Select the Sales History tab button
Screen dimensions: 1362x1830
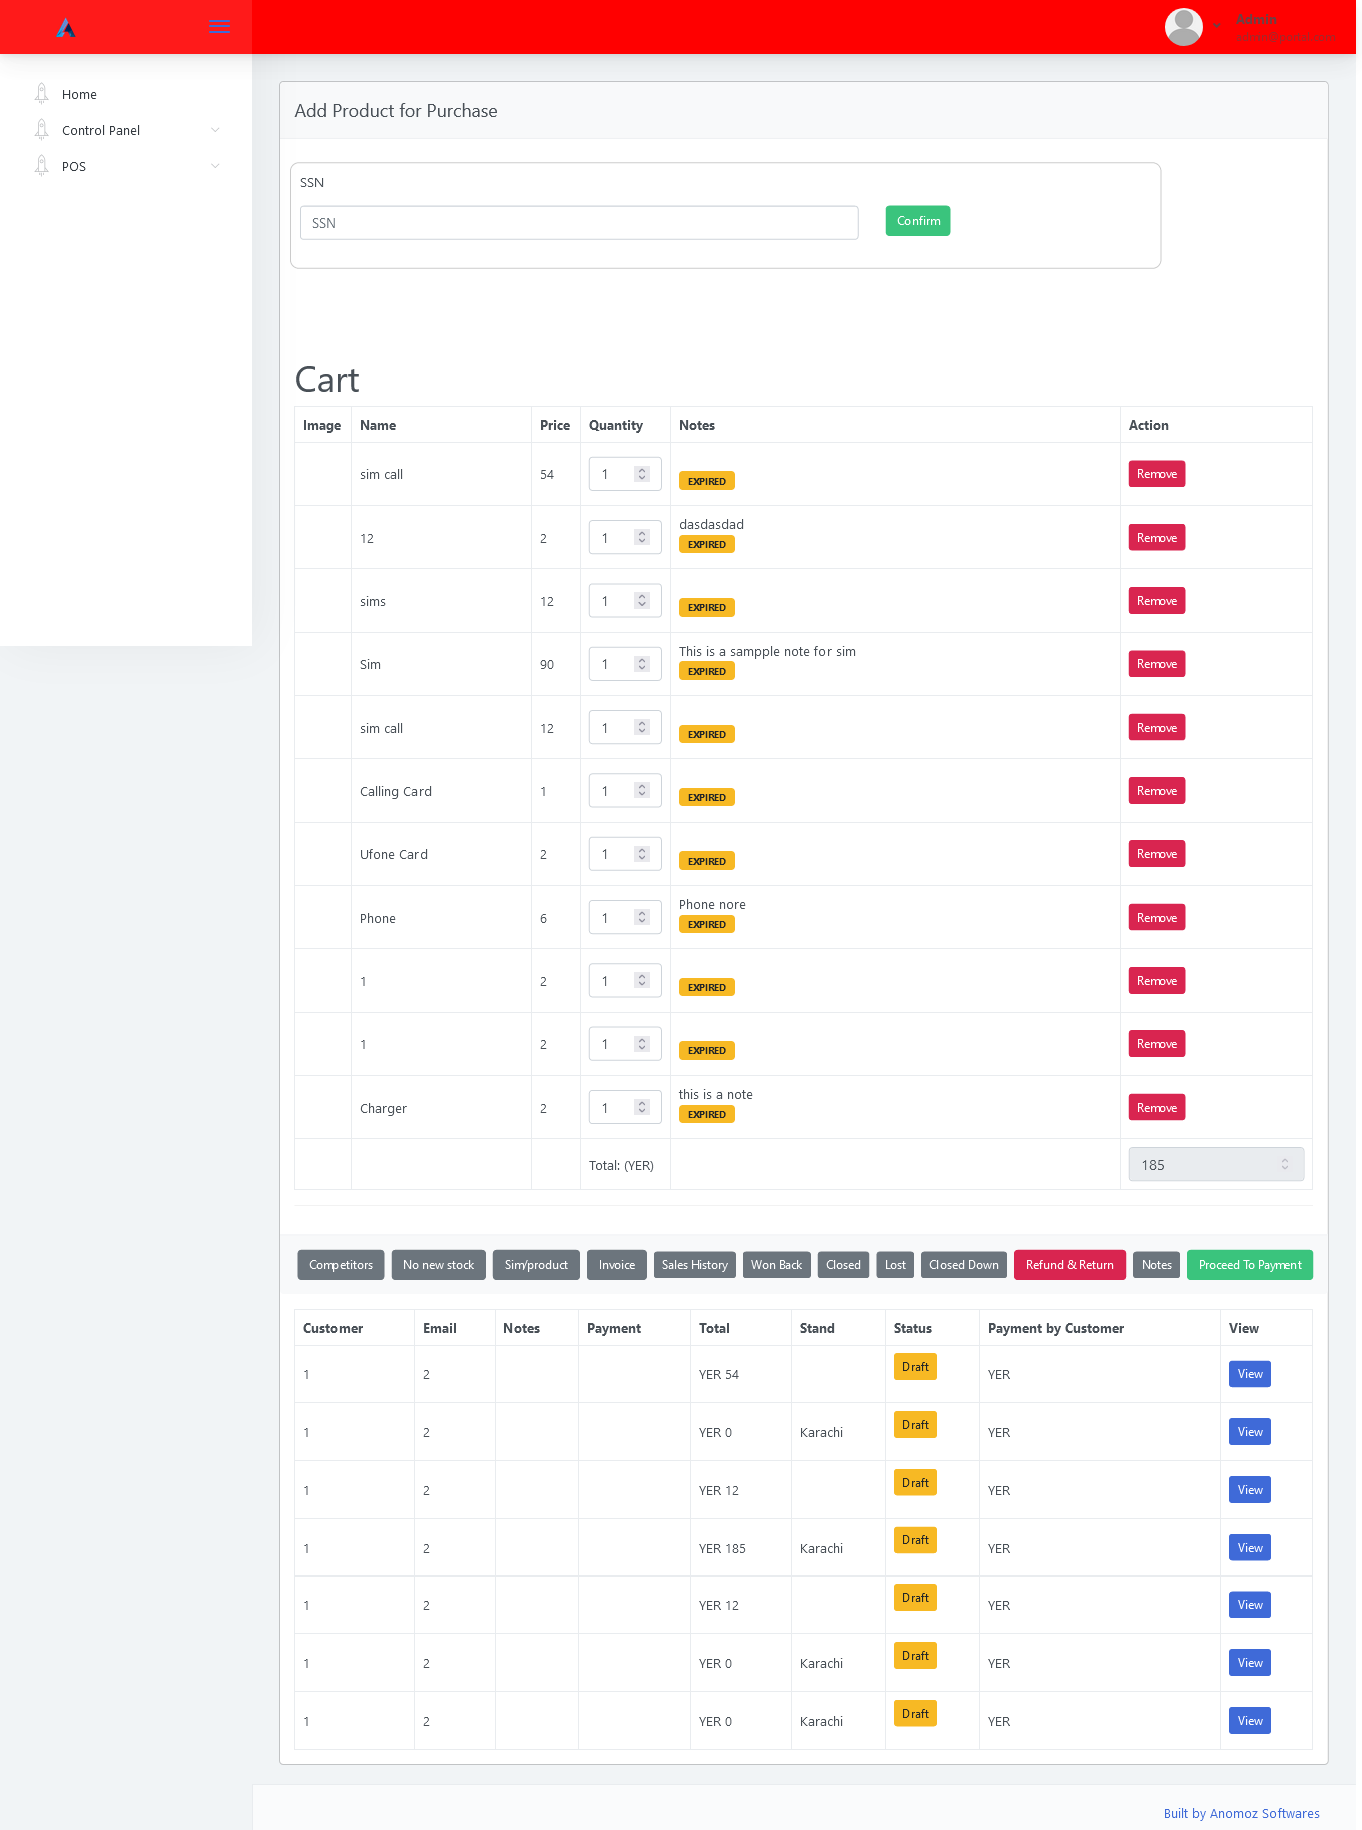pos(694,1265)
